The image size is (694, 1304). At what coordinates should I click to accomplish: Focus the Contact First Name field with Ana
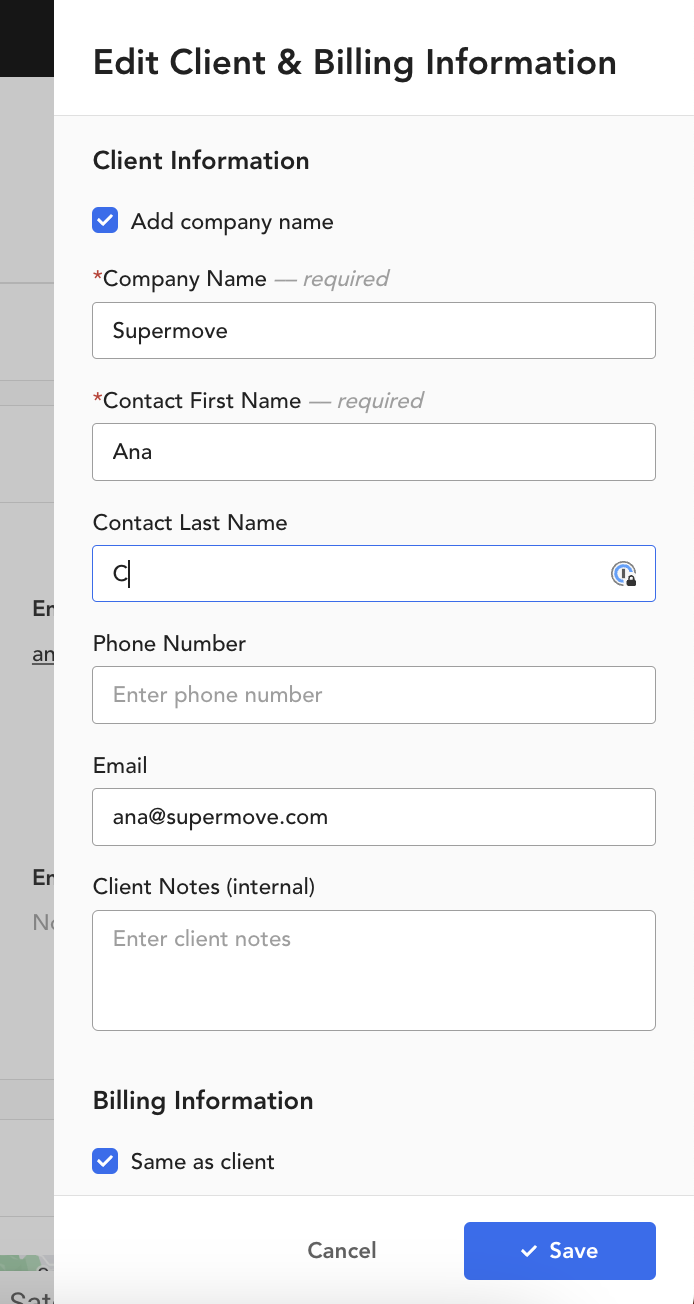tap(374, 452)
